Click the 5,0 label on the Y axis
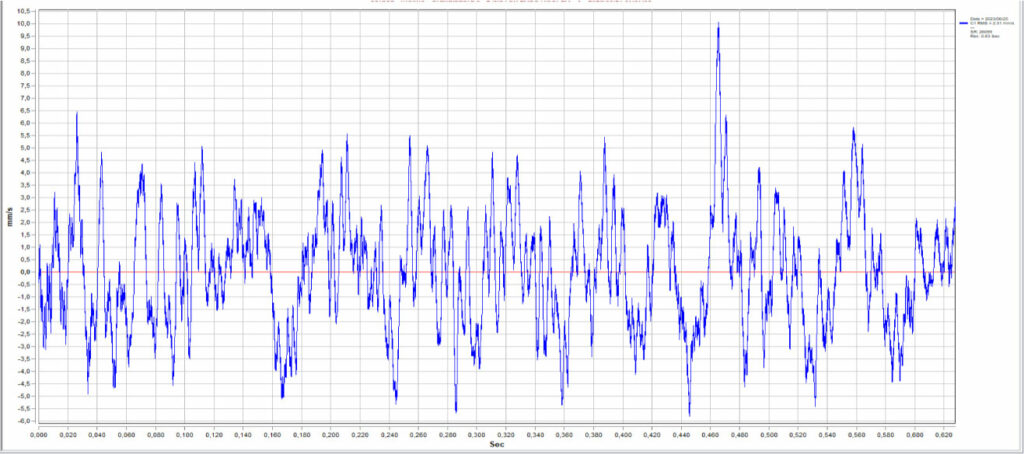 pyautogui.click(x=25, y=148)
